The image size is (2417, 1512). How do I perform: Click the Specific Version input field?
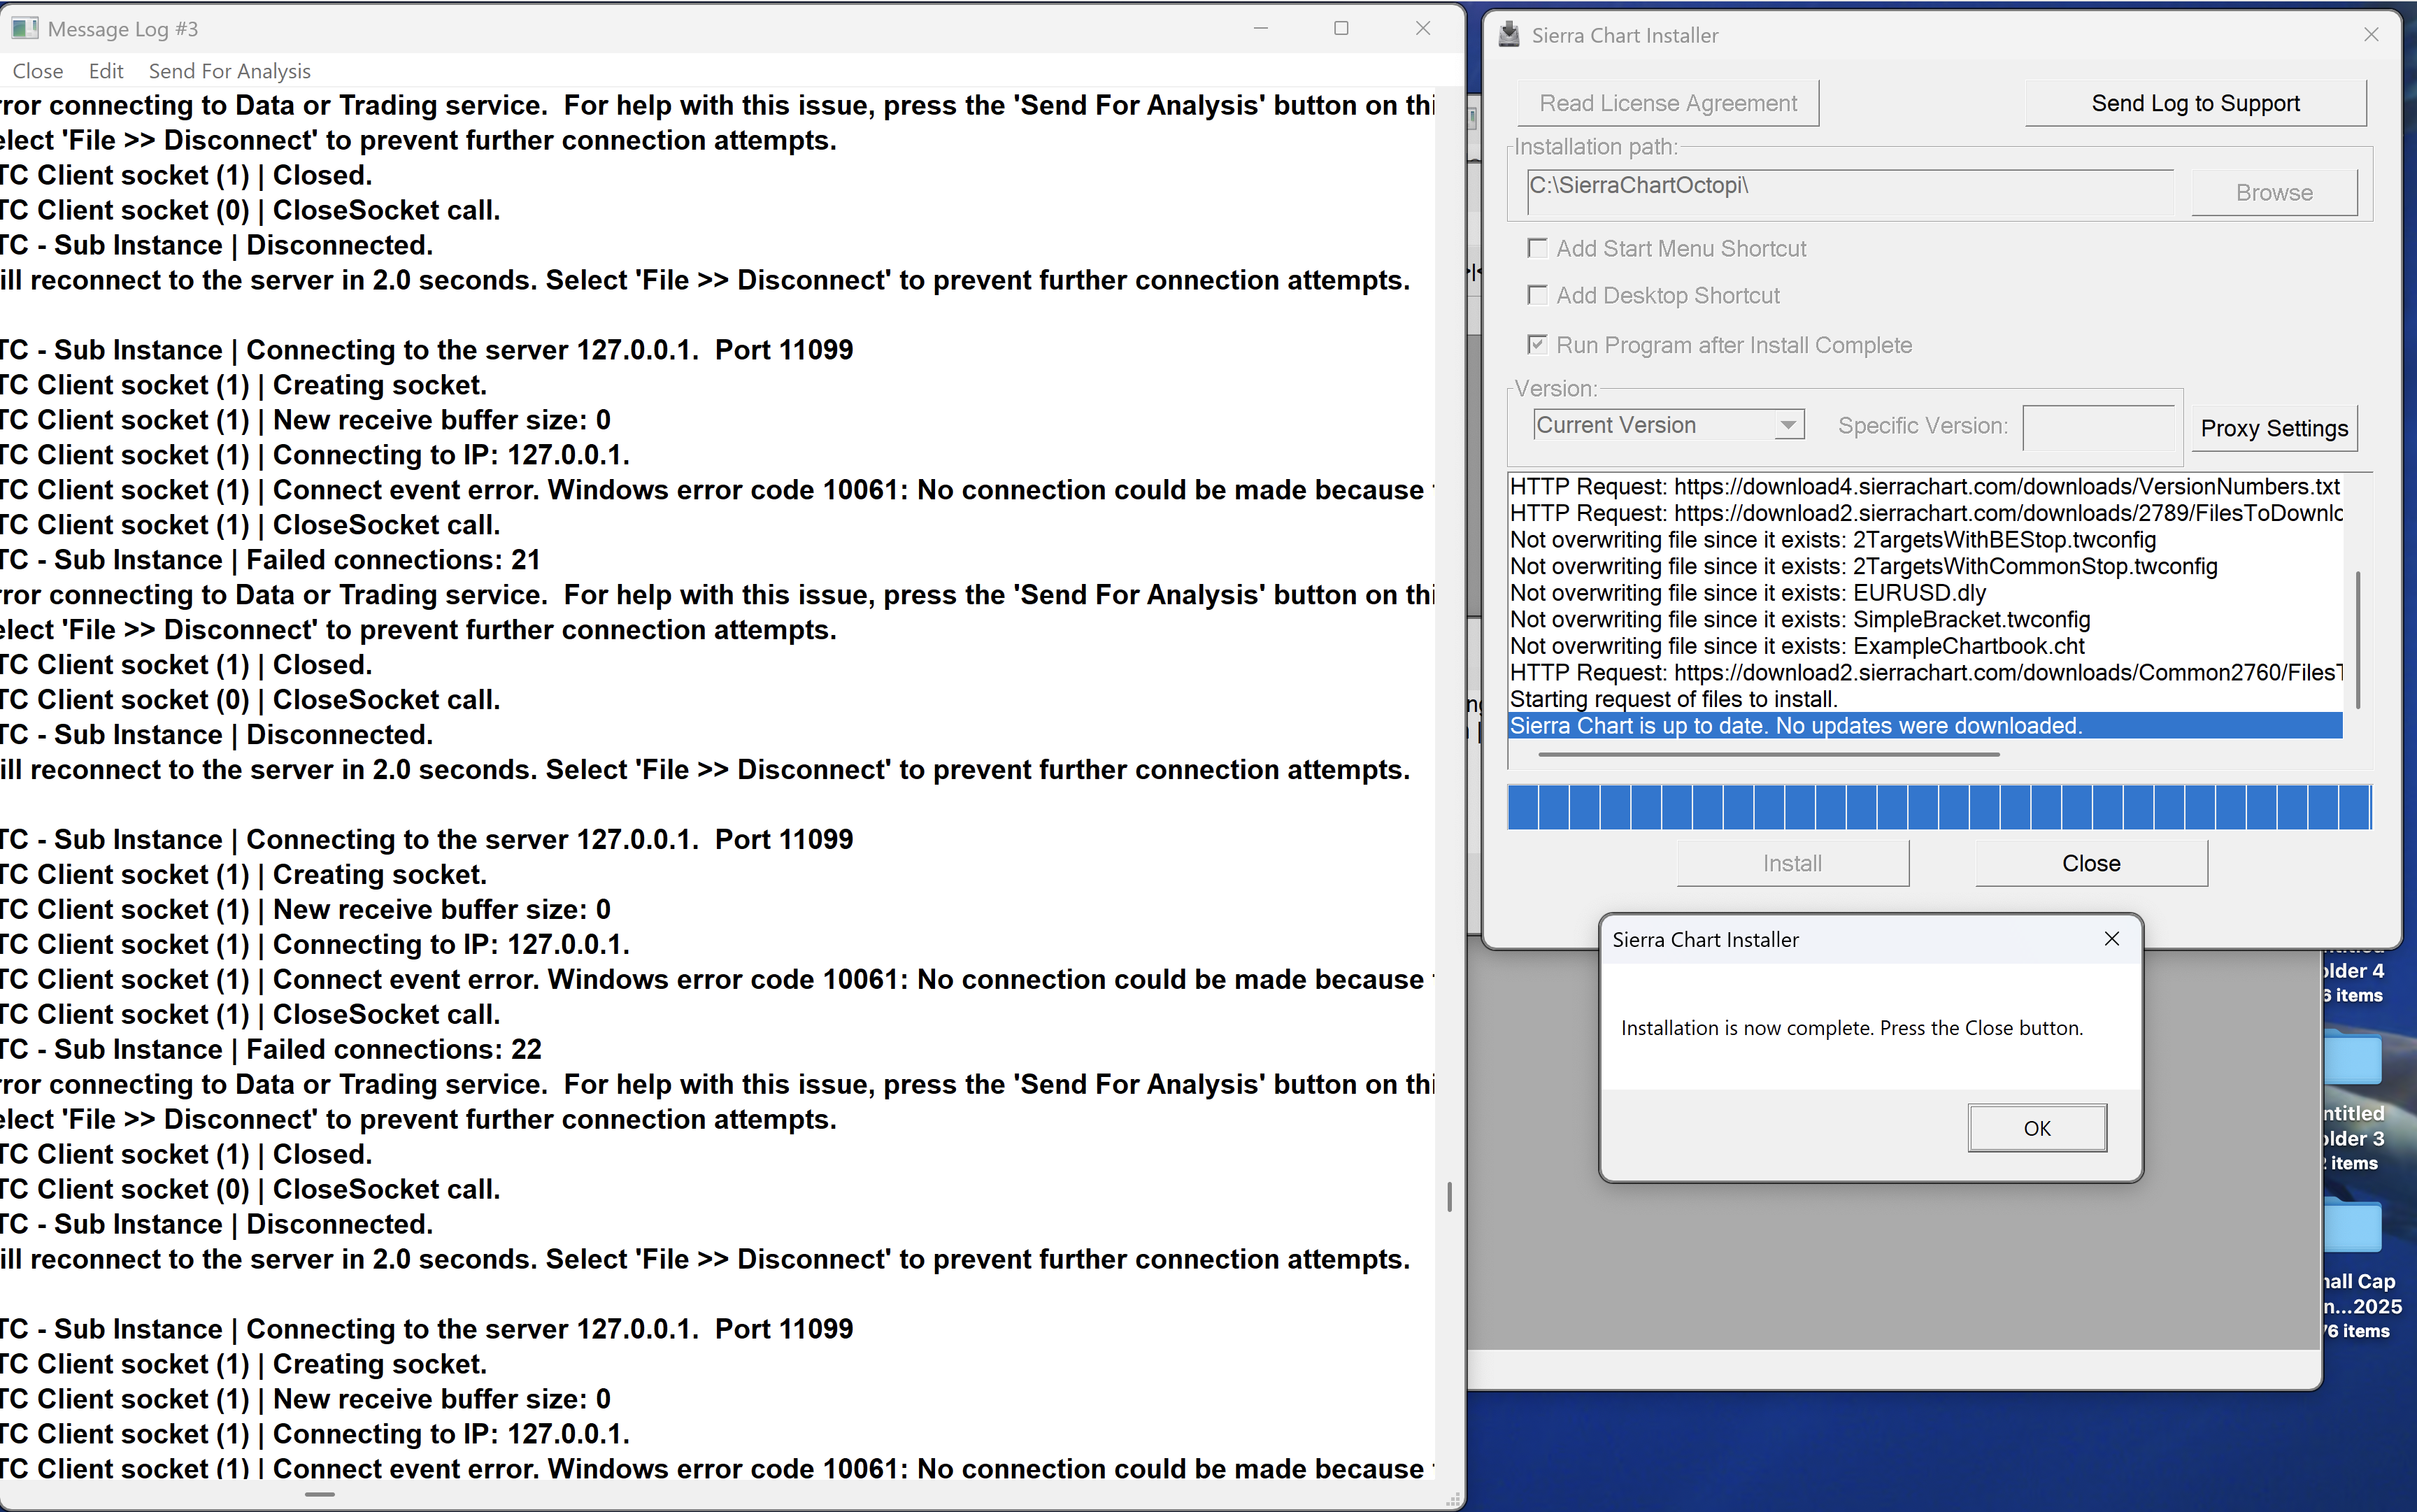2098,428
